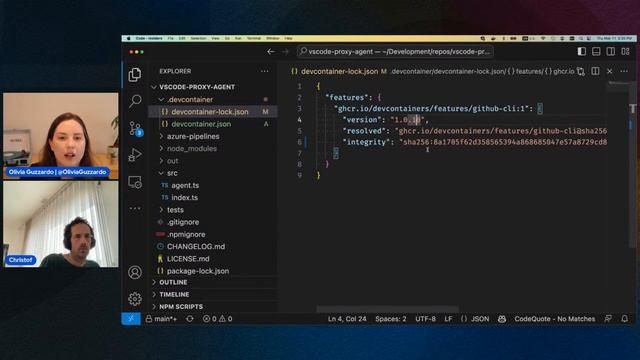Open the Search view in activity bar

click(x=135, y=100)
